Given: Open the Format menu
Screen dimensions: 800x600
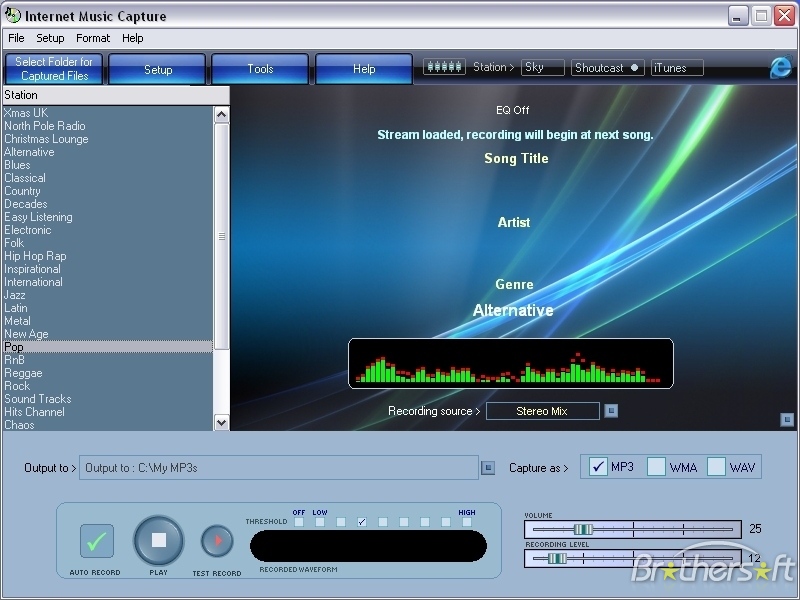Looking at the screenshot, I should point(93,38).
